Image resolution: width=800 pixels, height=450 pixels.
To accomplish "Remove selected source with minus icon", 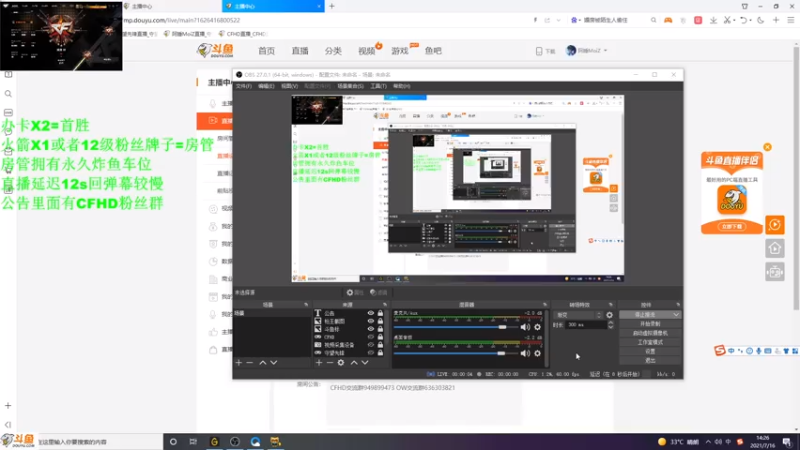I will click(x=330, y=362).
